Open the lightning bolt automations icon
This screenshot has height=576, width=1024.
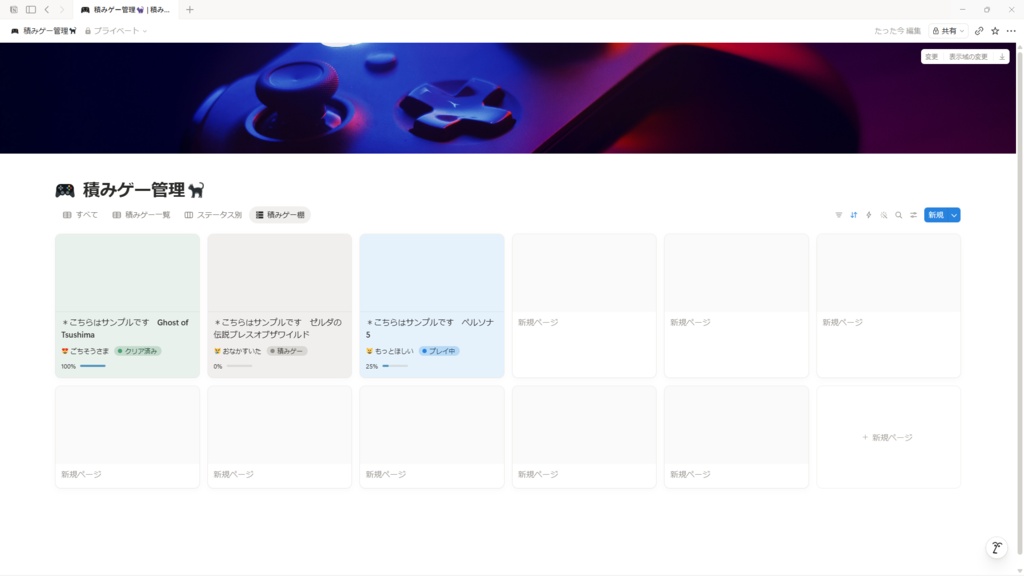click(869, 215)
